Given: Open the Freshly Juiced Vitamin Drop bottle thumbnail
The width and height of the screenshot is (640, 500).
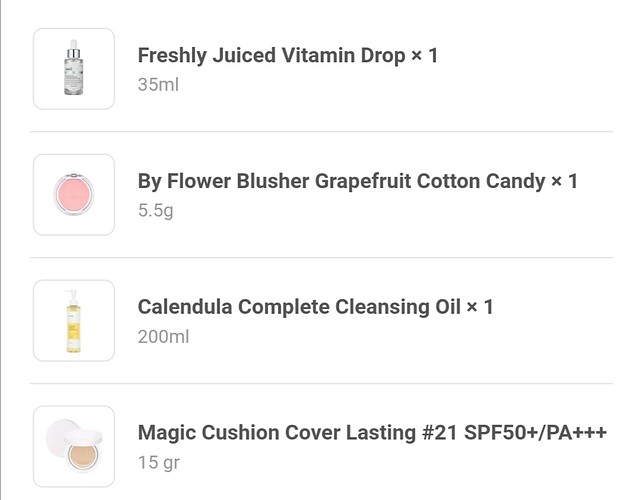Looking at the screenshot, I should click(x=74, y=69).
